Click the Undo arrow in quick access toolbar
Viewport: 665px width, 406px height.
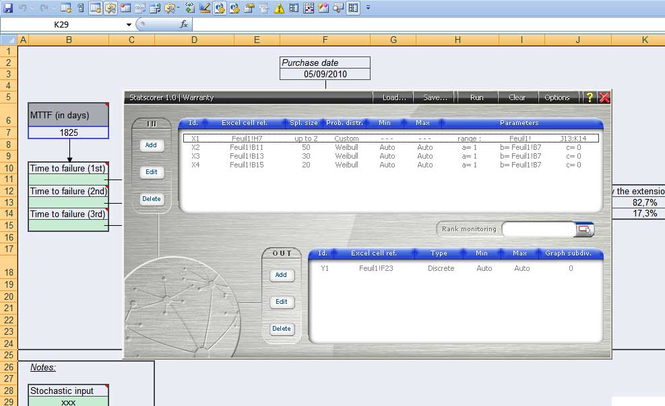coord(23,8)
